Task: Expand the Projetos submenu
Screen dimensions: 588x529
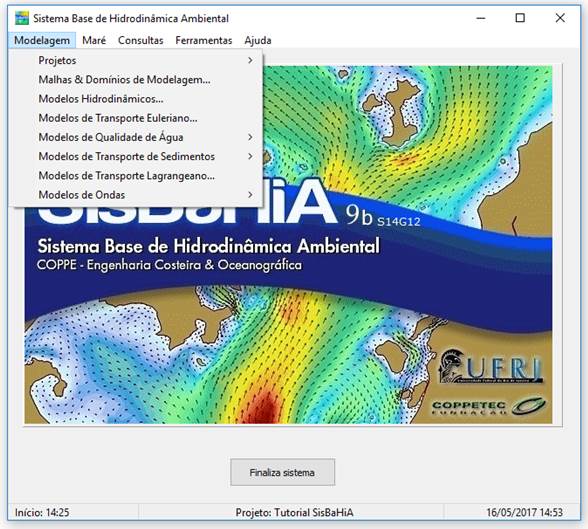Action: pyautogui.click(x=136, y=60)
